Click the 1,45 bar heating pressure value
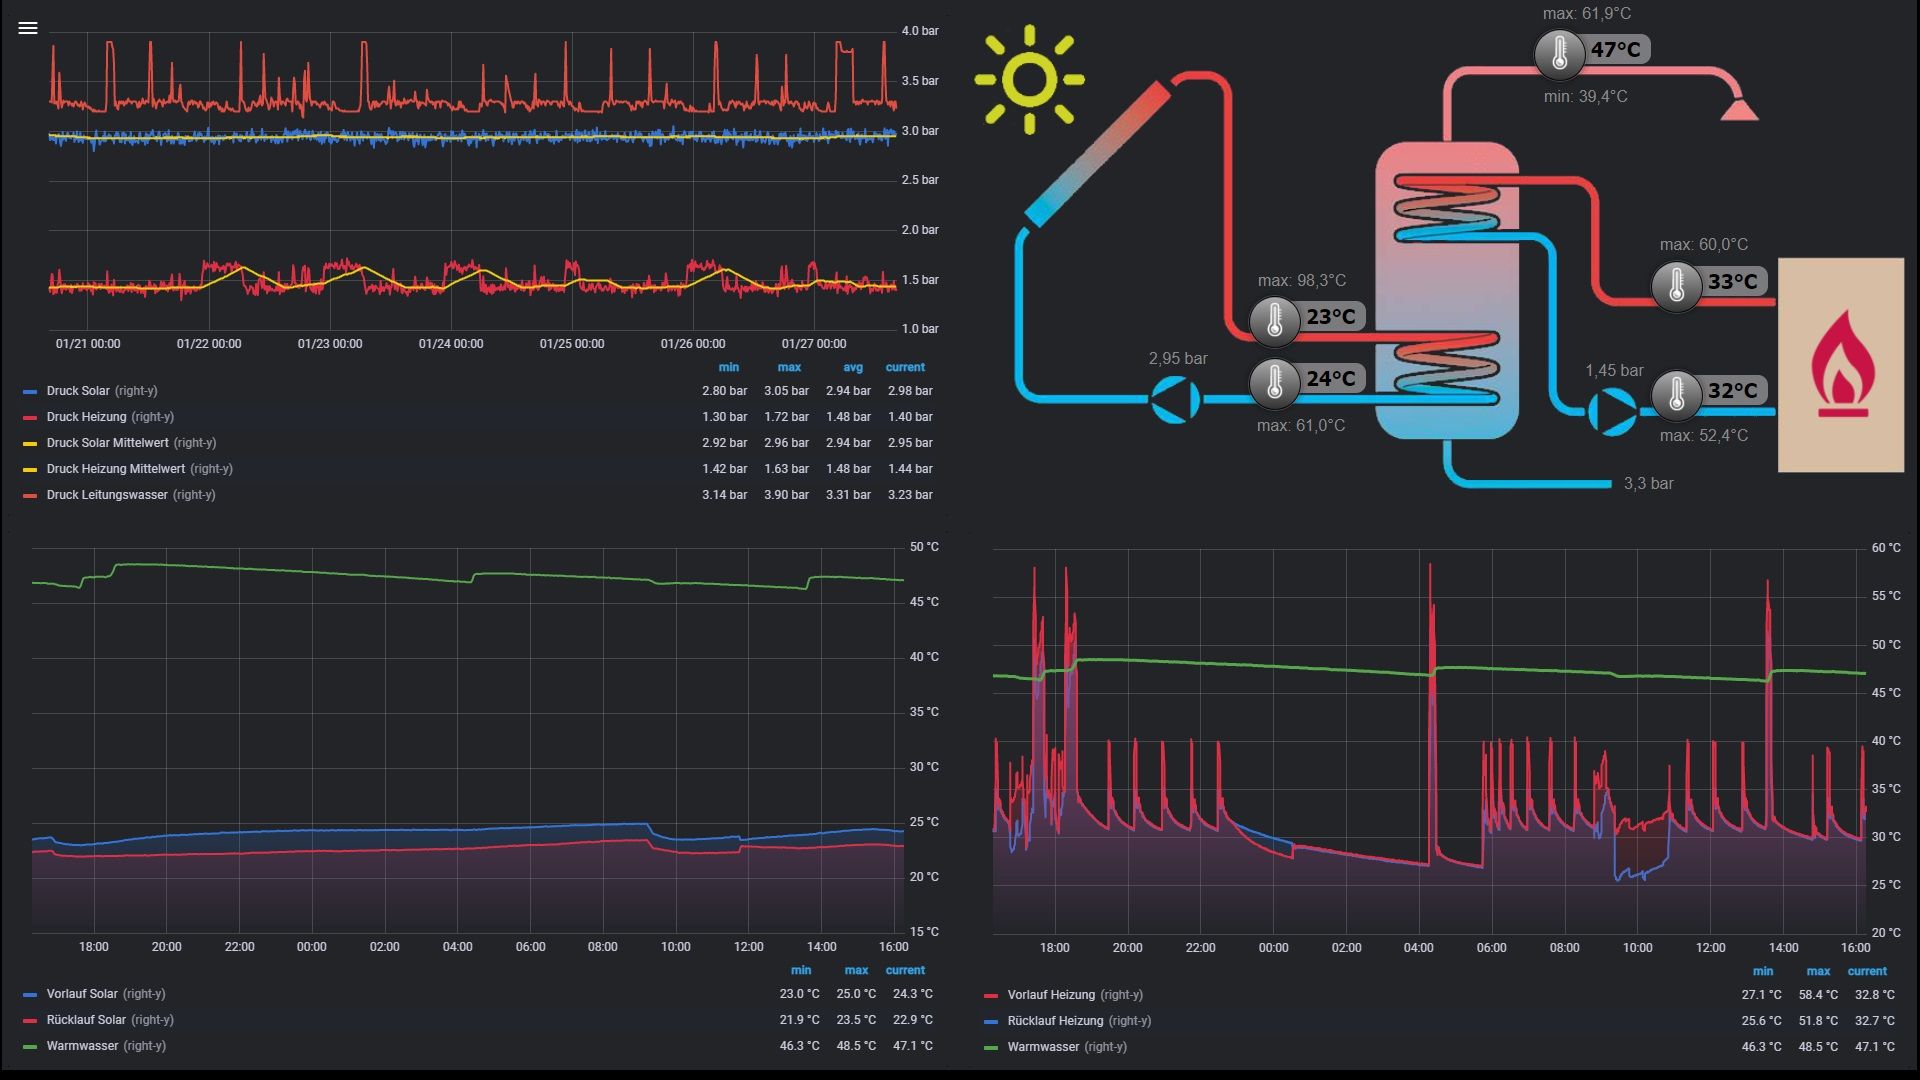The height and width of the screenshot is (1080, 1920). click(x=1614, y=370)
